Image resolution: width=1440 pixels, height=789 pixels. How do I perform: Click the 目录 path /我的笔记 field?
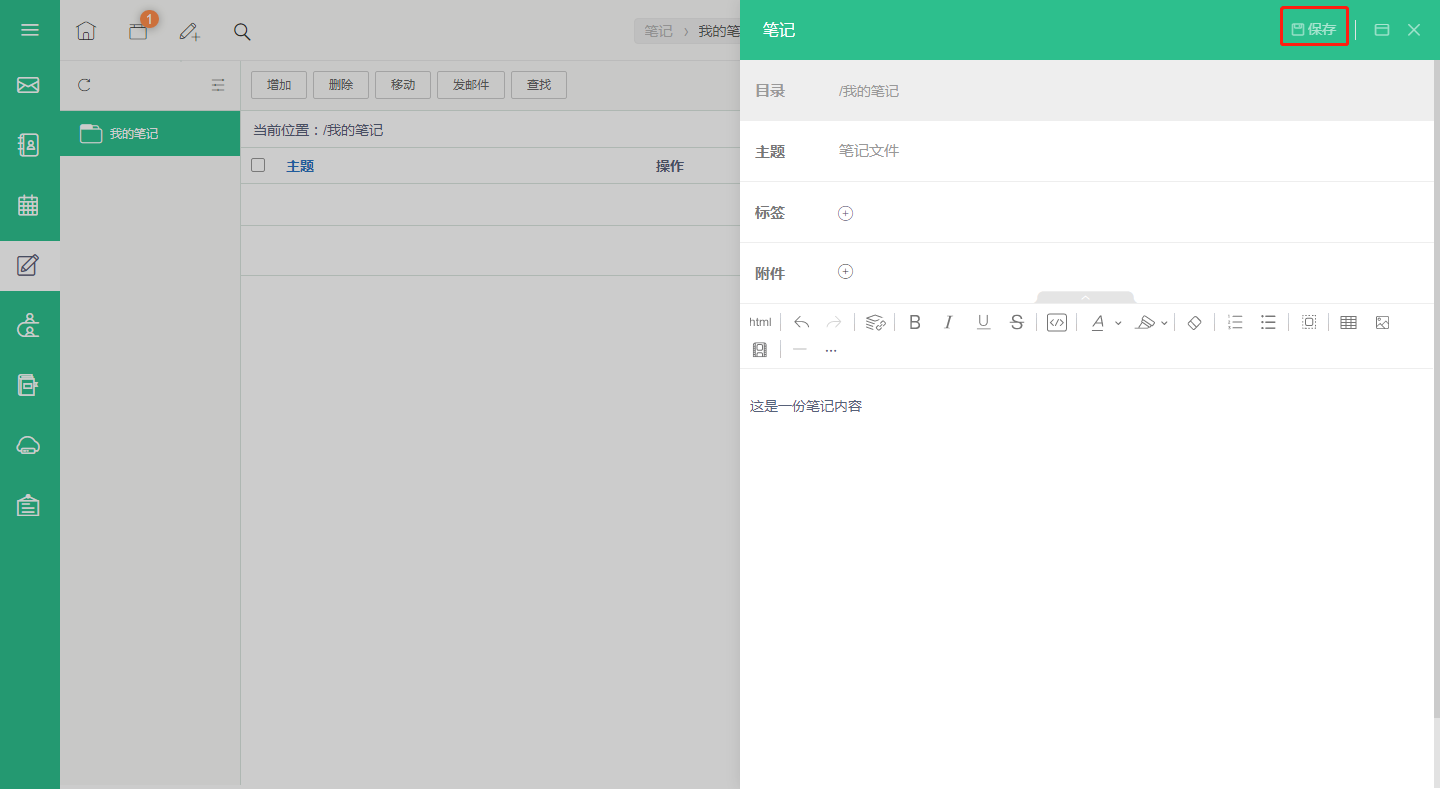(x=1130, y=91)
